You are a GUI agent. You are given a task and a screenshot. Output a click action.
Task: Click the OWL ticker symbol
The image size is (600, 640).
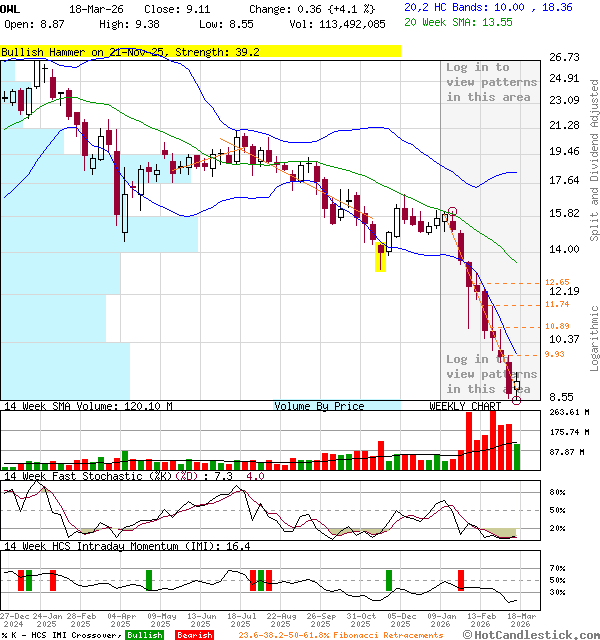point(10,8)
